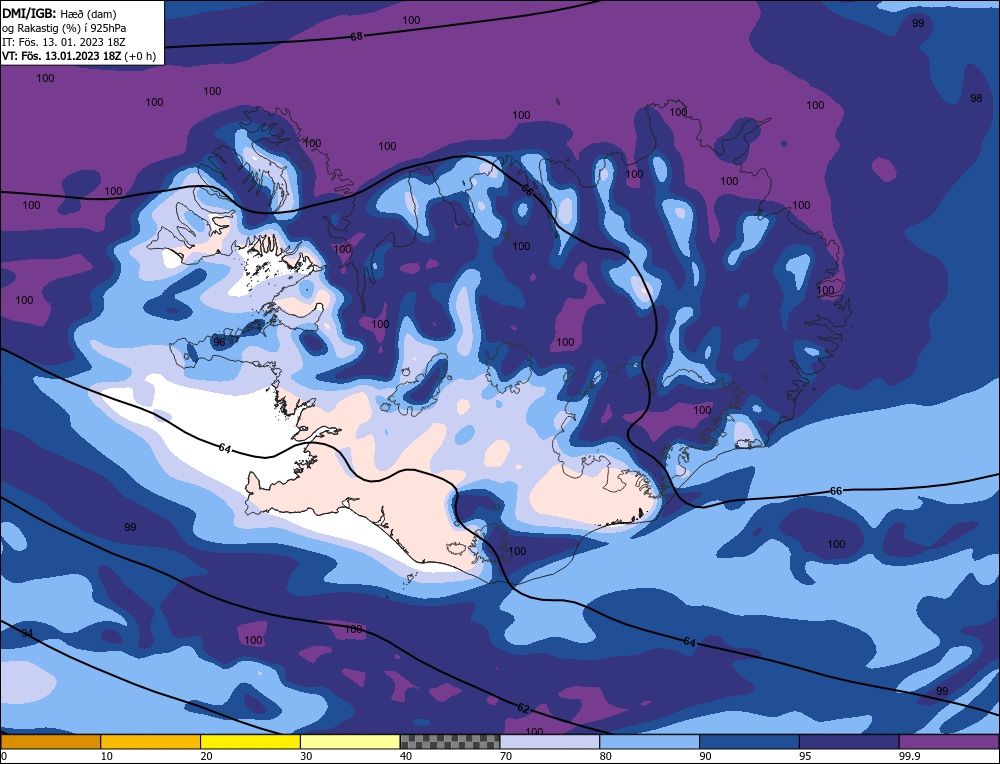The width and height of the screenshot is (1000, 764).
Task: Click the legend tick label 99.9
Action: click(x=908, y=756)
